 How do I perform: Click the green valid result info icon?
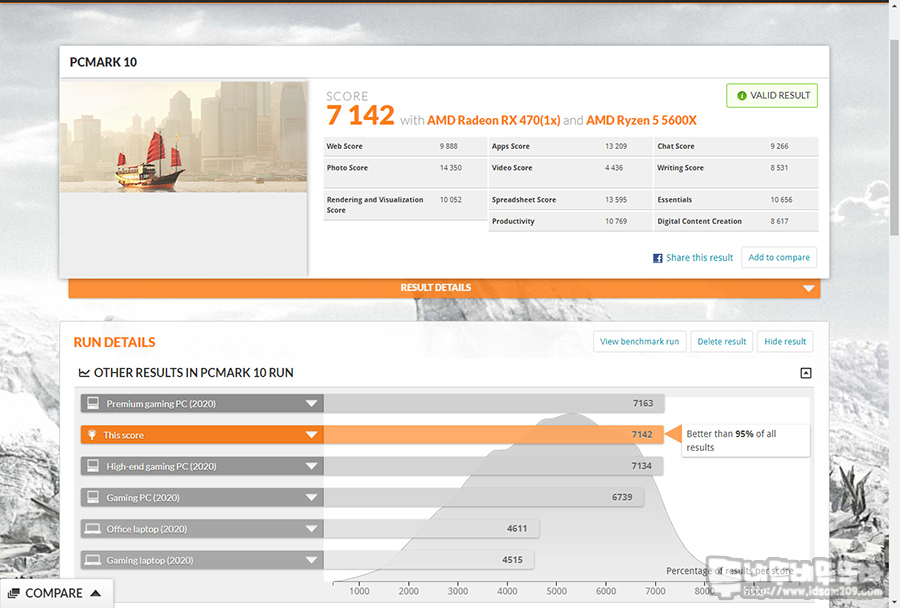click(x=742, y=96)
